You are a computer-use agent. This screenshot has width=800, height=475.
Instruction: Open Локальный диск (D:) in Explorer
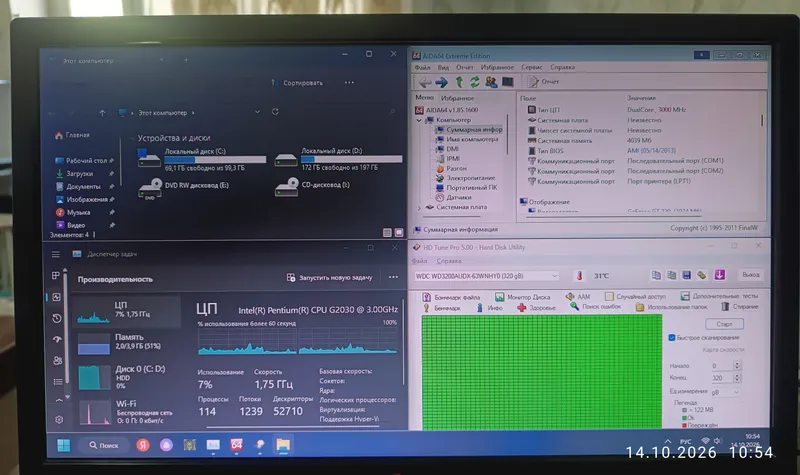point(337,160)
